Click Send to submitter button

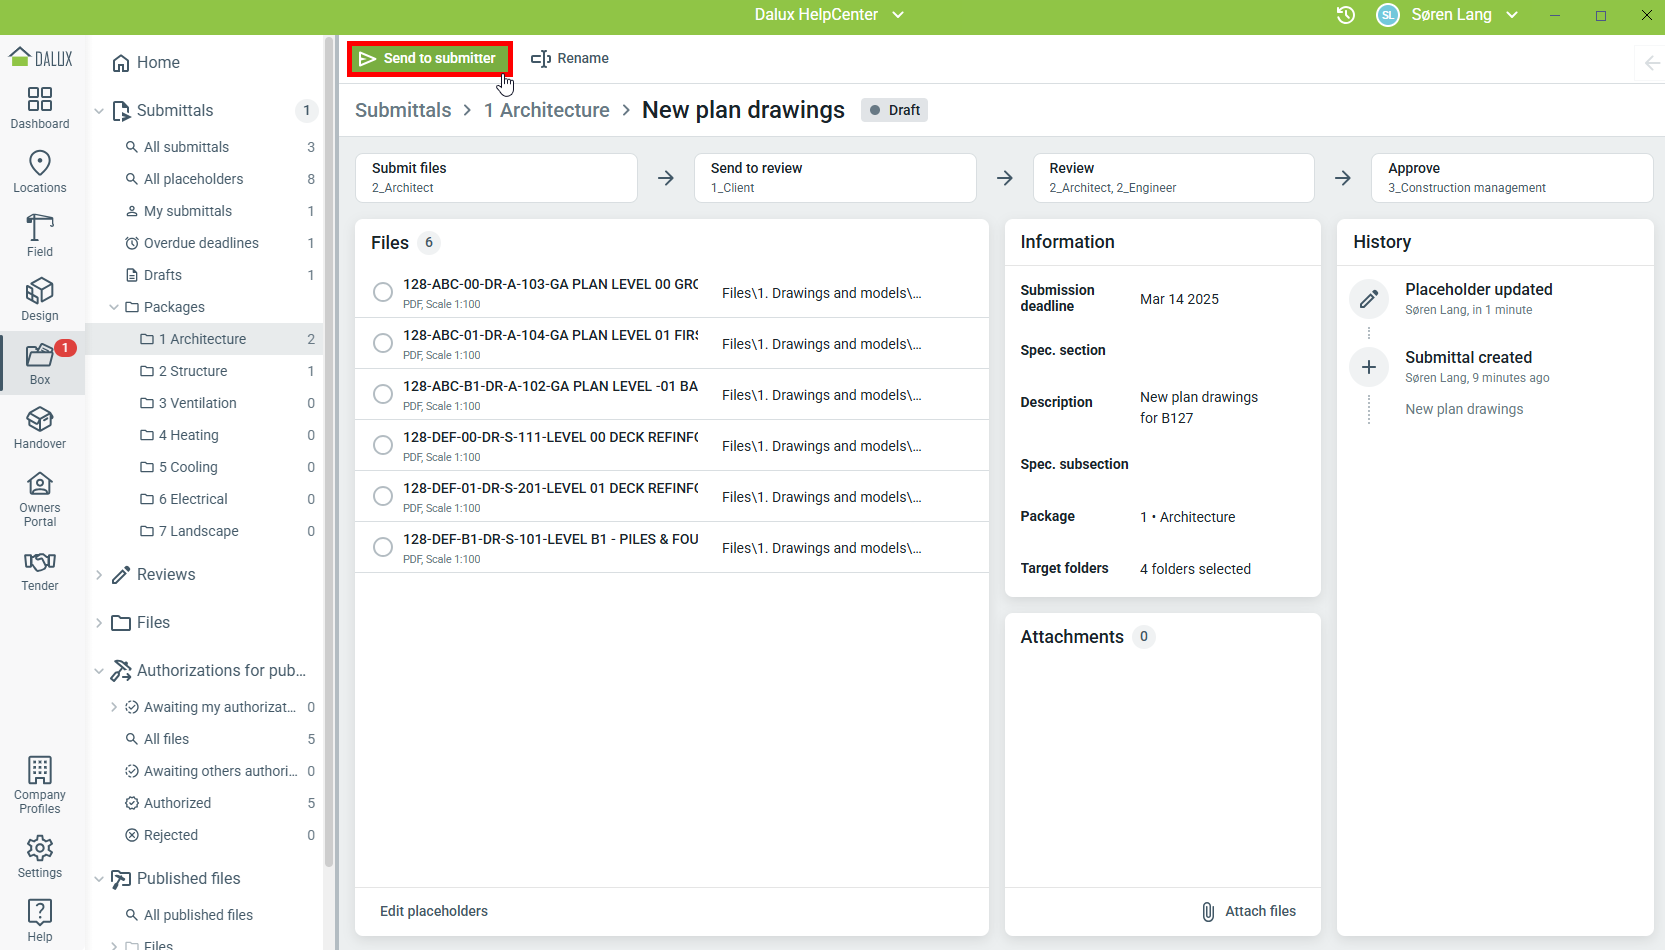click(430, 58)
